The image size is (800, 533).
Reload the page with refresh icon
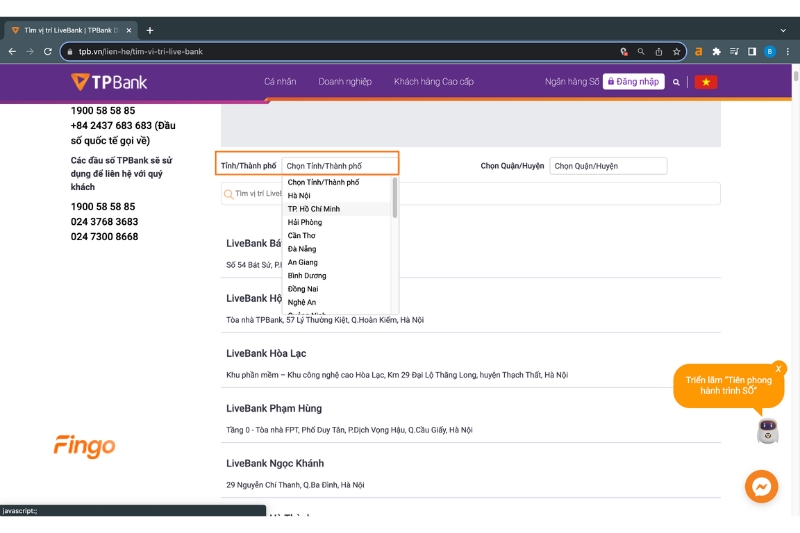click(47, 52)
